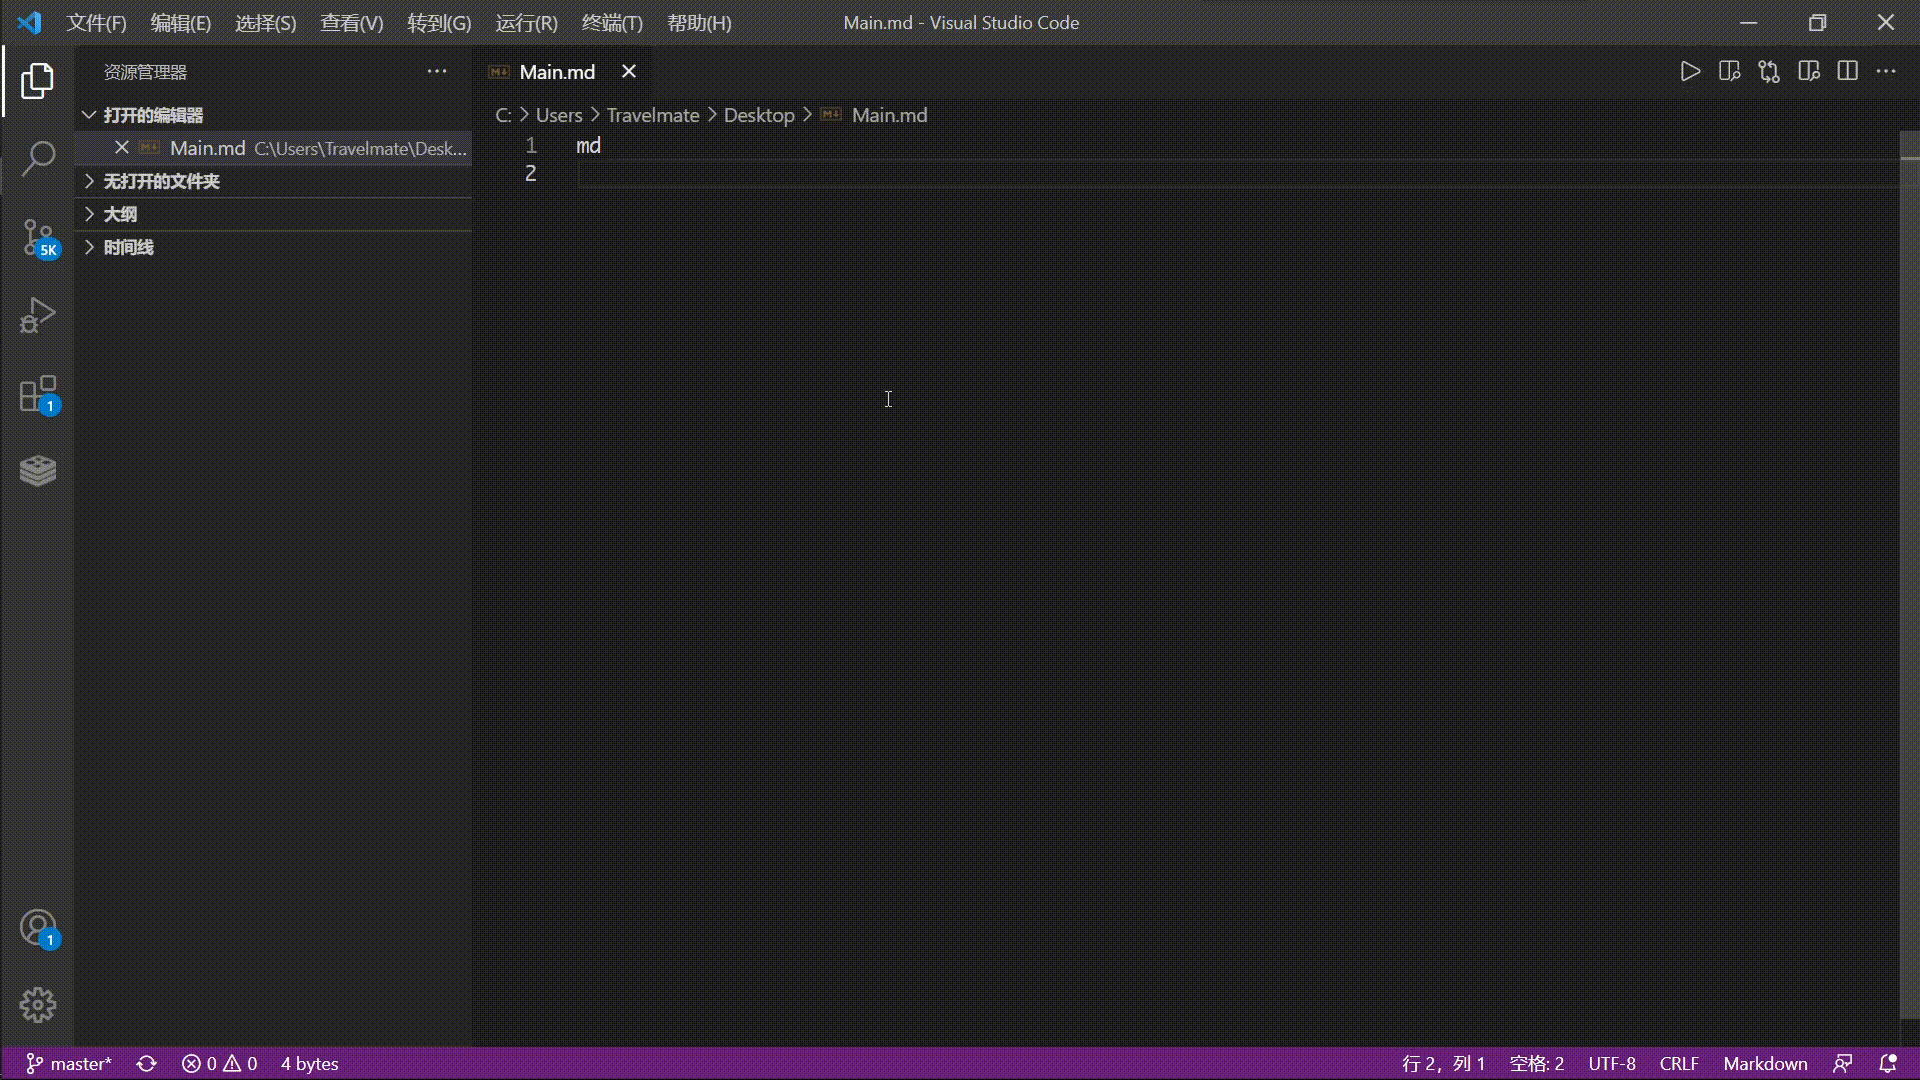Switch to the Main.md editor tab

click(x=558, y=71)
